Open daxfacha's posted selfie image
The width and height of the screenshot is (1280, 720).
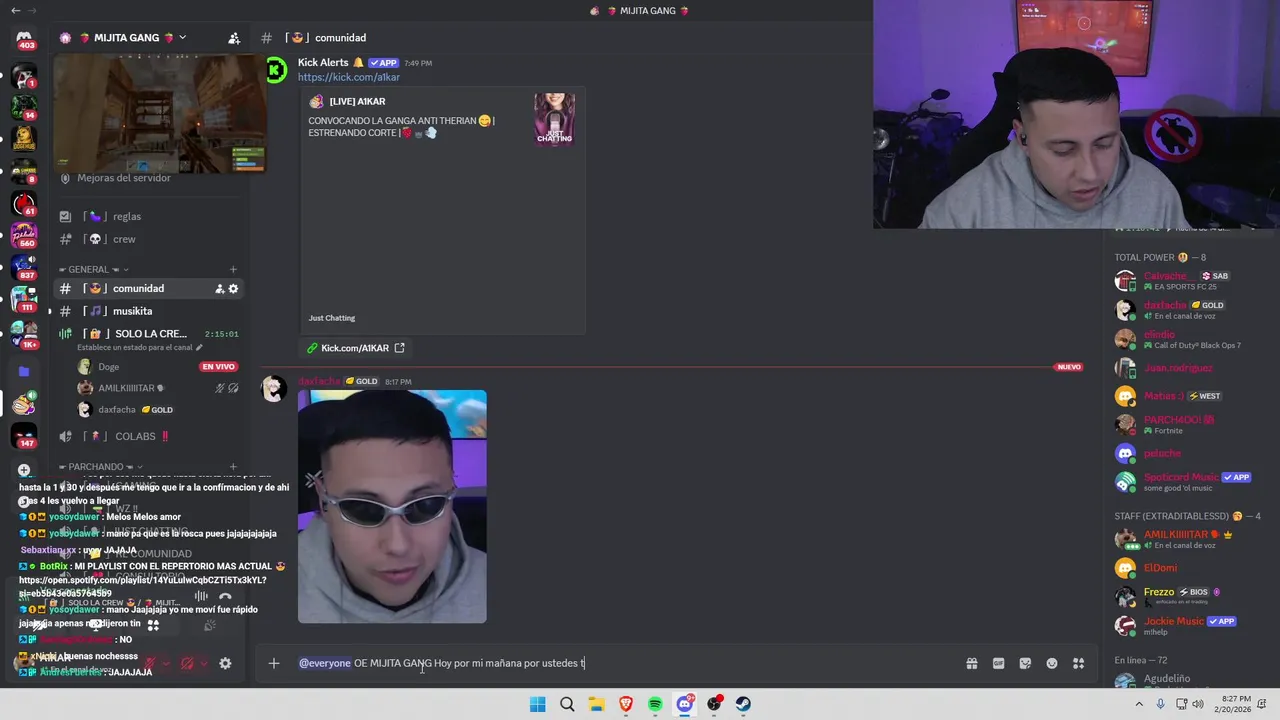(x=392, y=506)
